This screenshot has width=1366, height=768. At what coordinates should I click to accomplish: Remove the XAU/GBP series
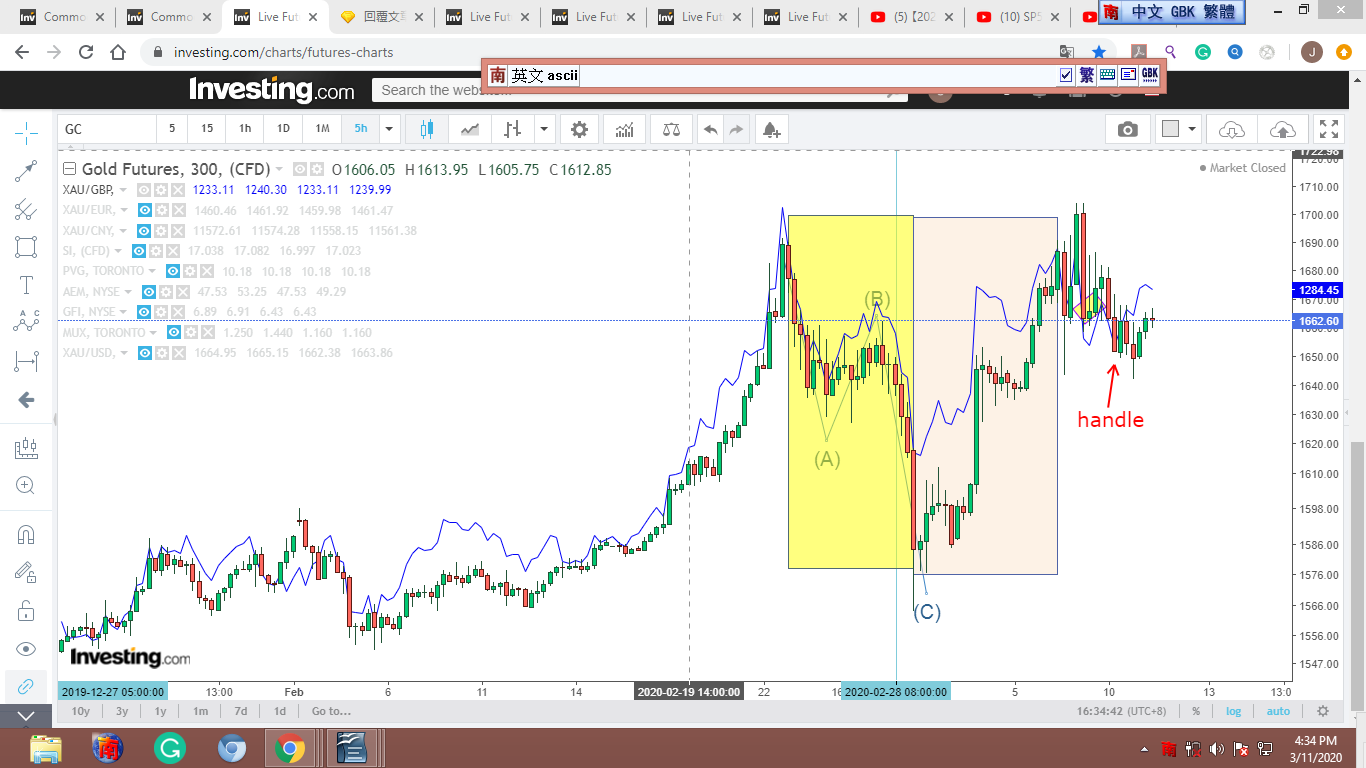pyautogui.click(x=178, y=190)
